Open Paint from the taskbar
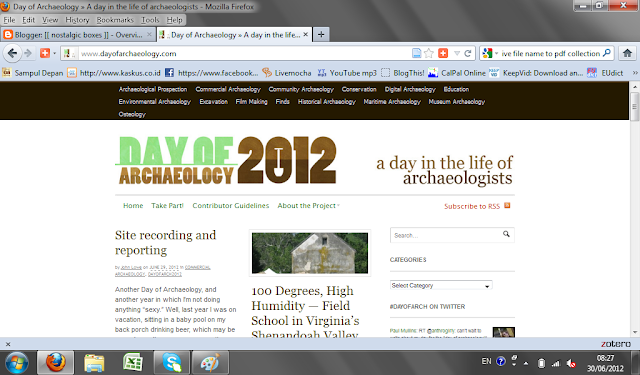This screenshot has height=375, width=640. coord(211,362)
